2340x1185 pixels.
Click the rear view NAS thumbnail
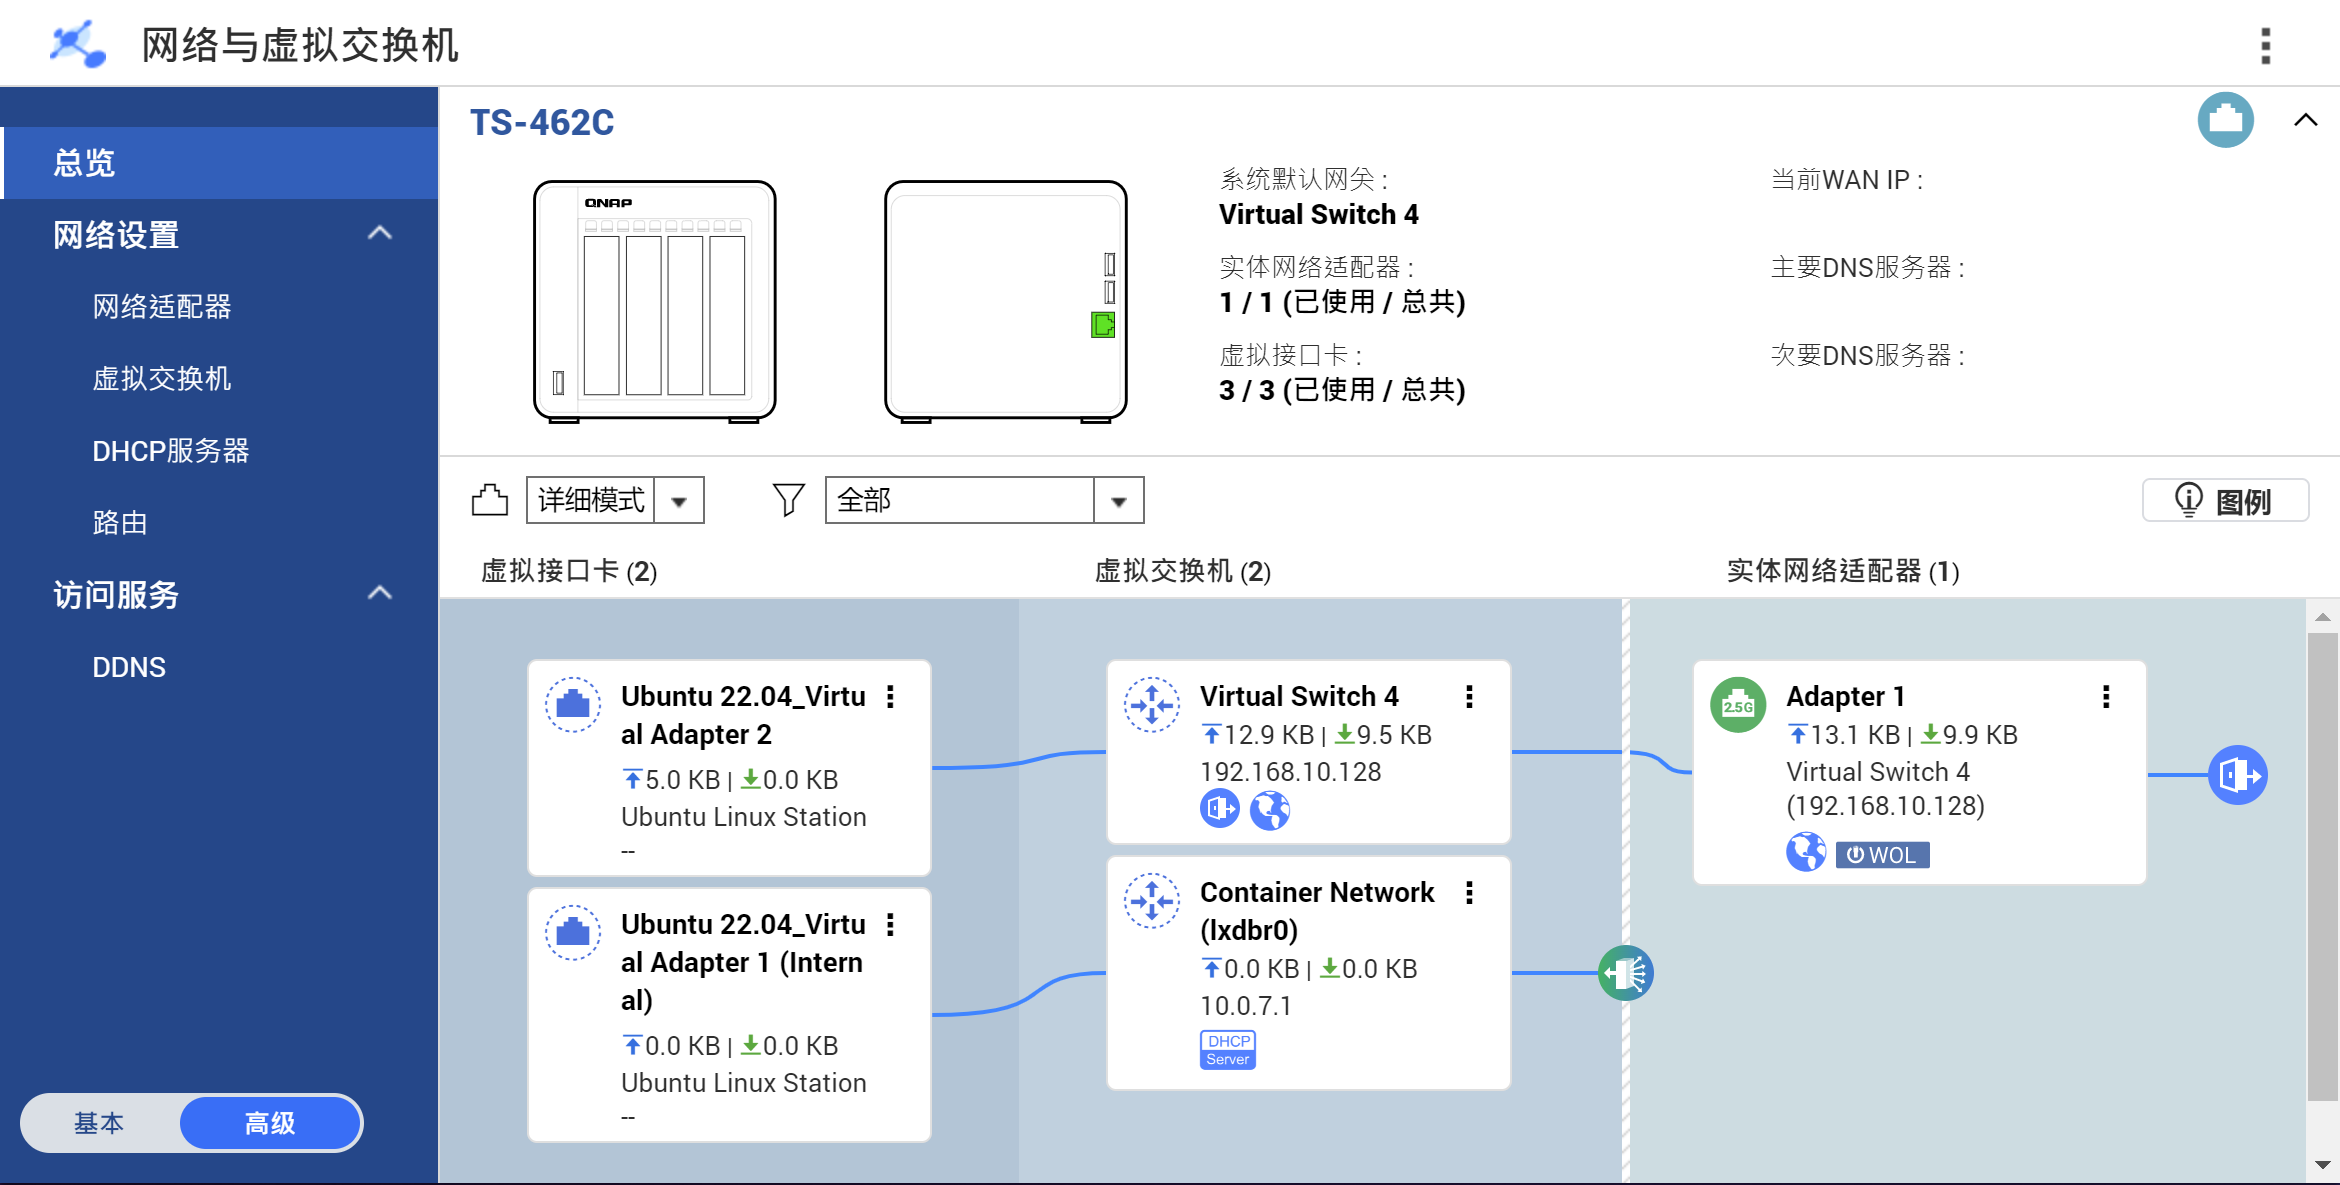coord(1006,301)
